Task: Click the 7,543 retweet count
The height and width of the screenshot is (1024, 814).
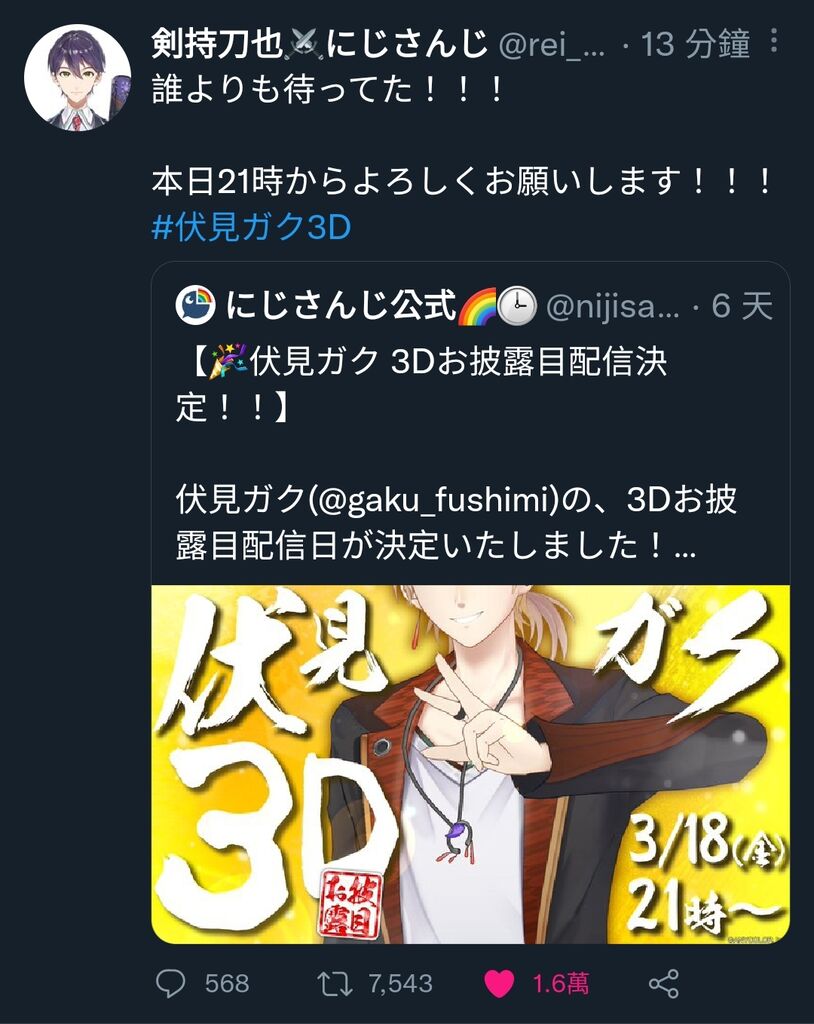Action: point(400,984)
